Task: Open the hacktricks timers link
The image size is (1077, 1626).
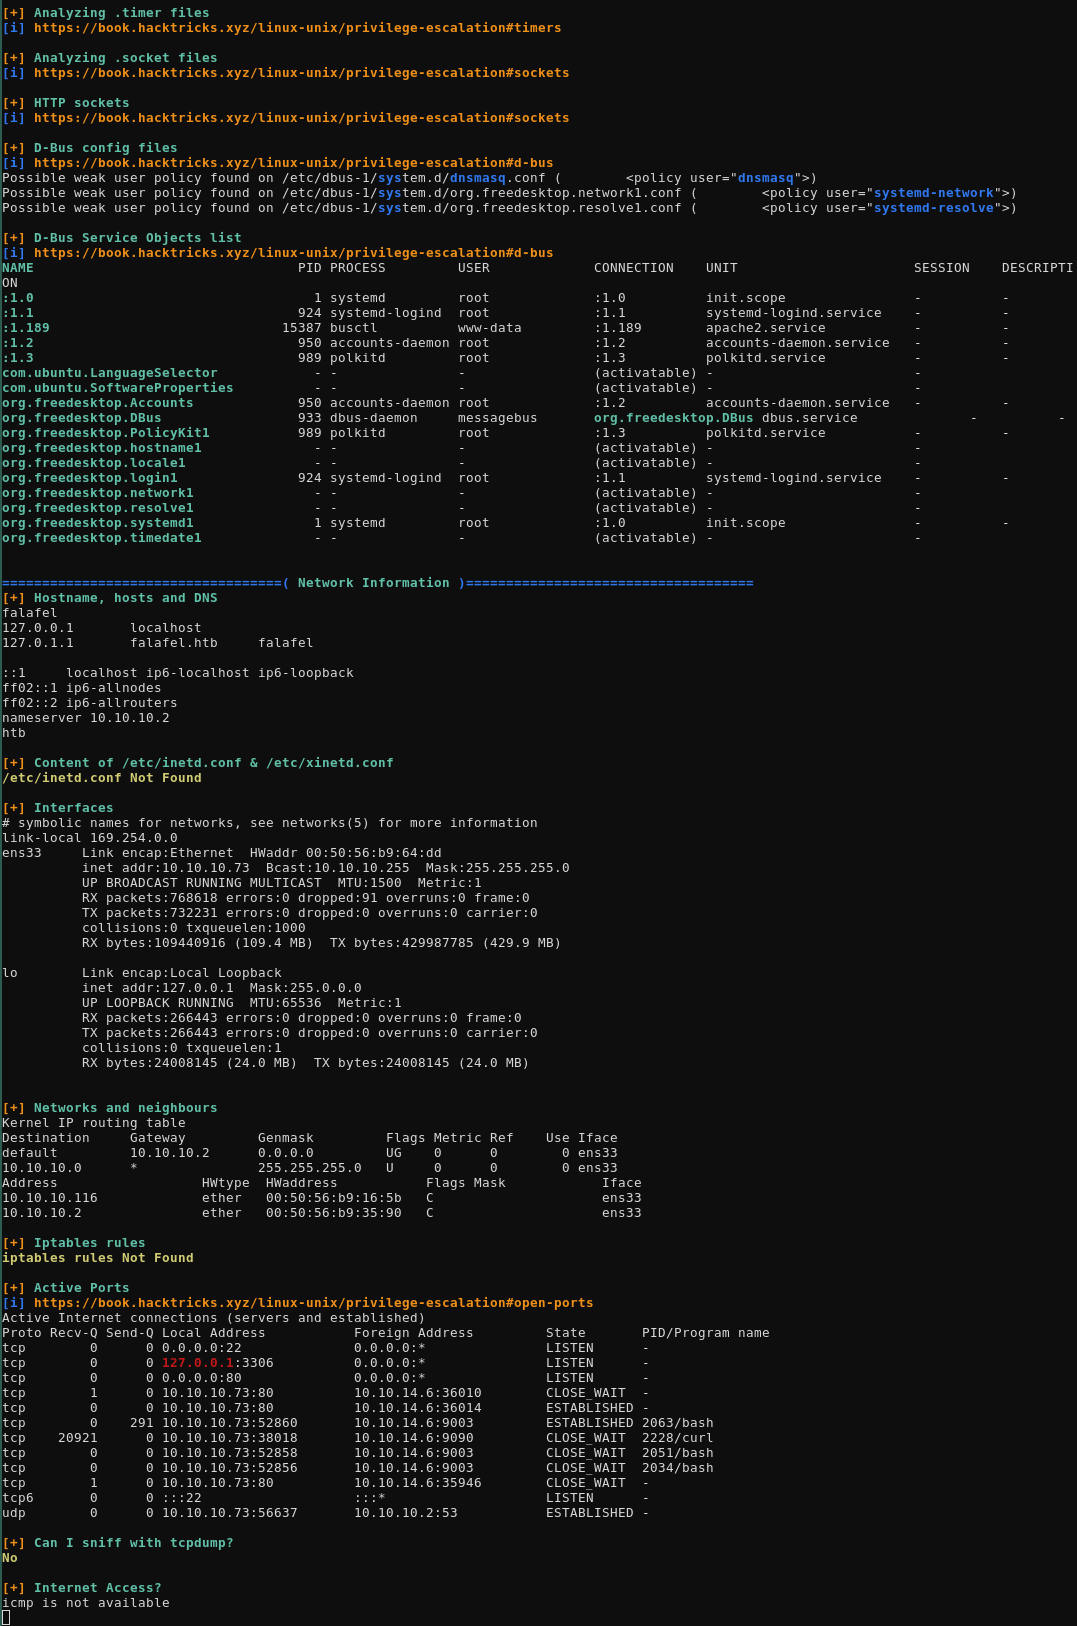Action: point(297,28)
